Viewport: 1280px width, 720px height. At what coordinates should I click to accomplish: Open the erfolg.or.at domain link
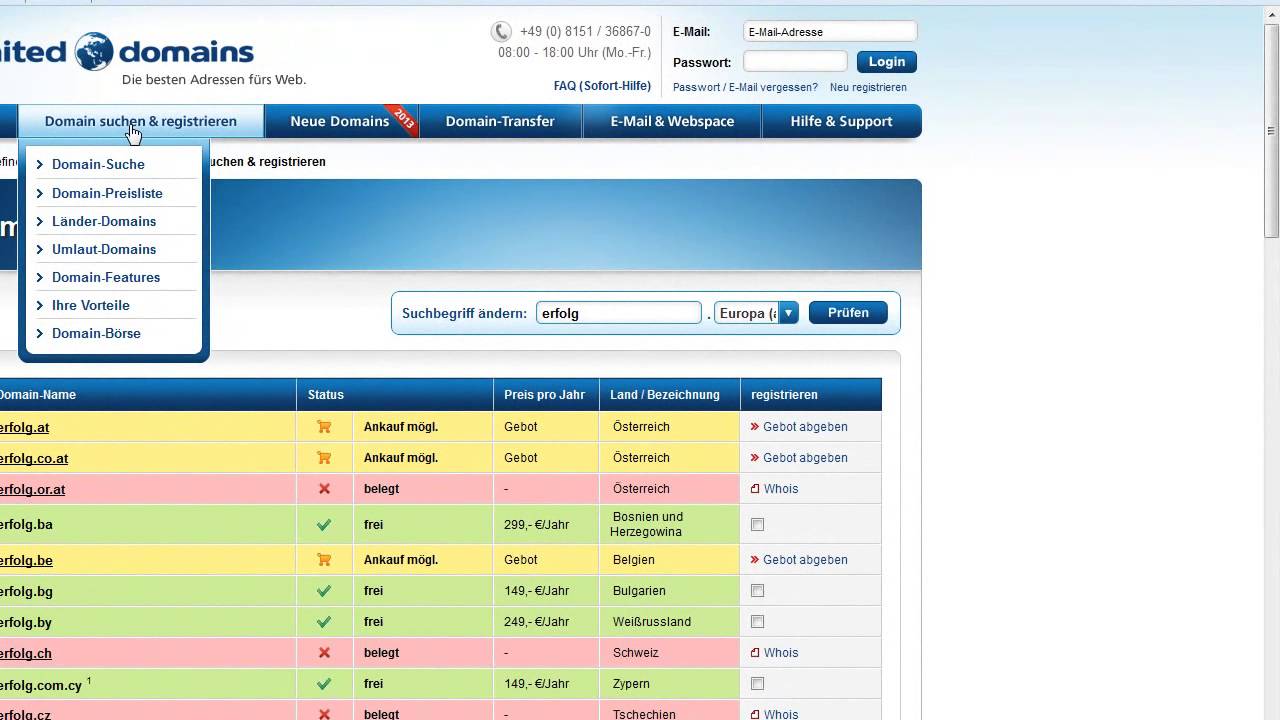point(32,489)
